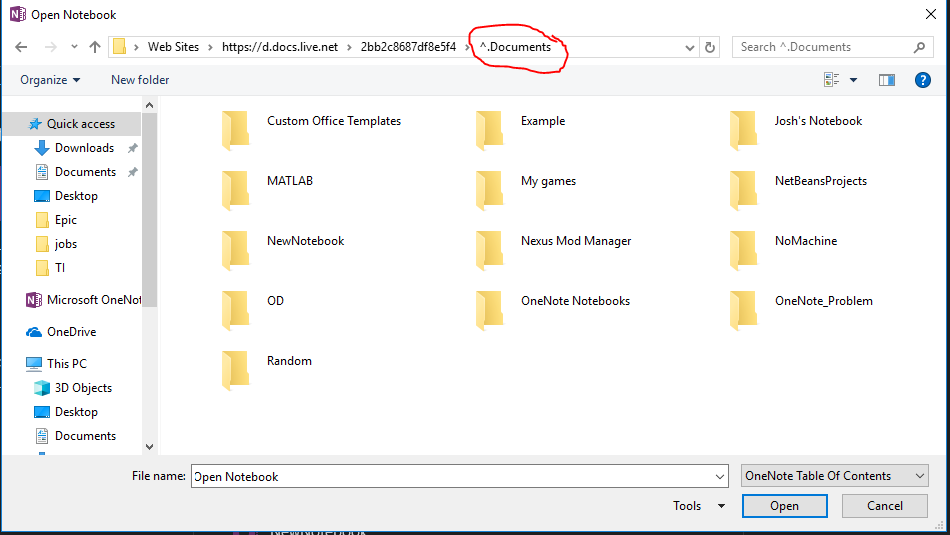Select the NewNotebook folder

tap(283, 249)
